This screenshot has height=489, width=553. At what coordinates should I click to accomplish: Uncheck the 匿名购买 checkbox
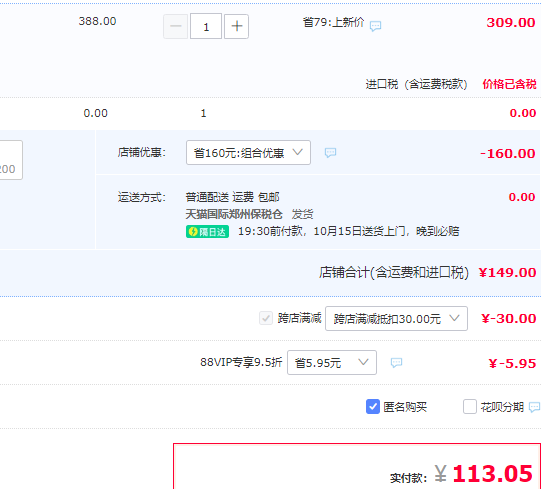pos(373,407)
